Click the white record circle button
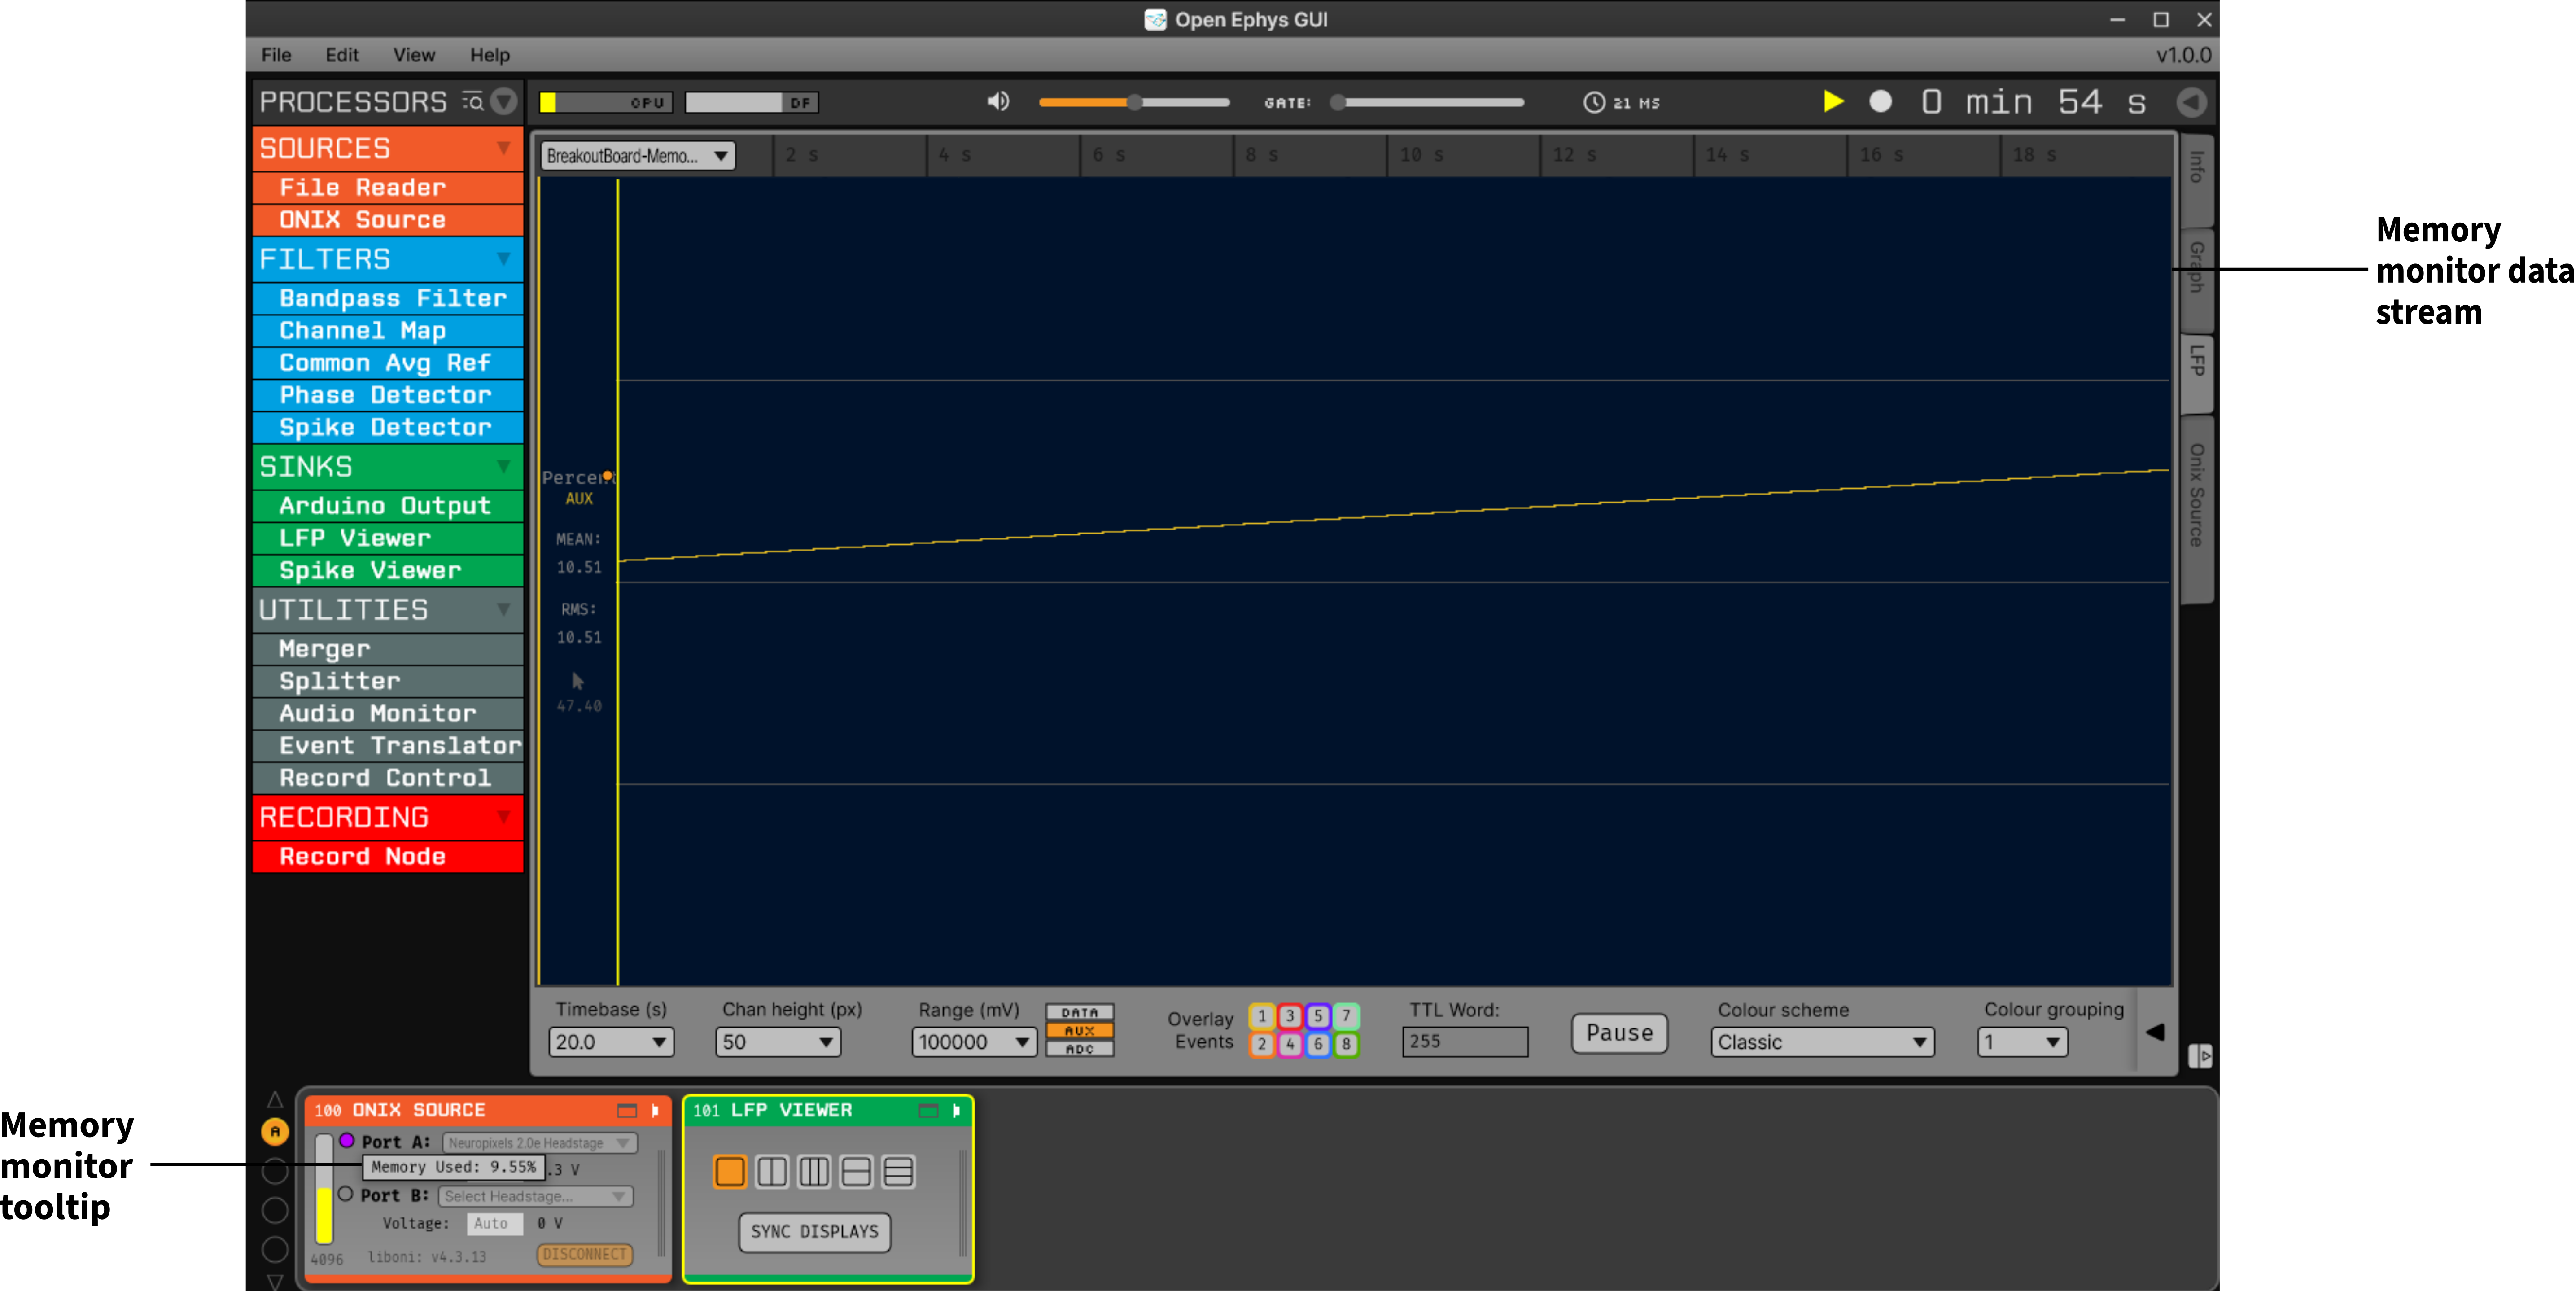This screenshot has height=1291, width=2576. (x=1880, y=101)
